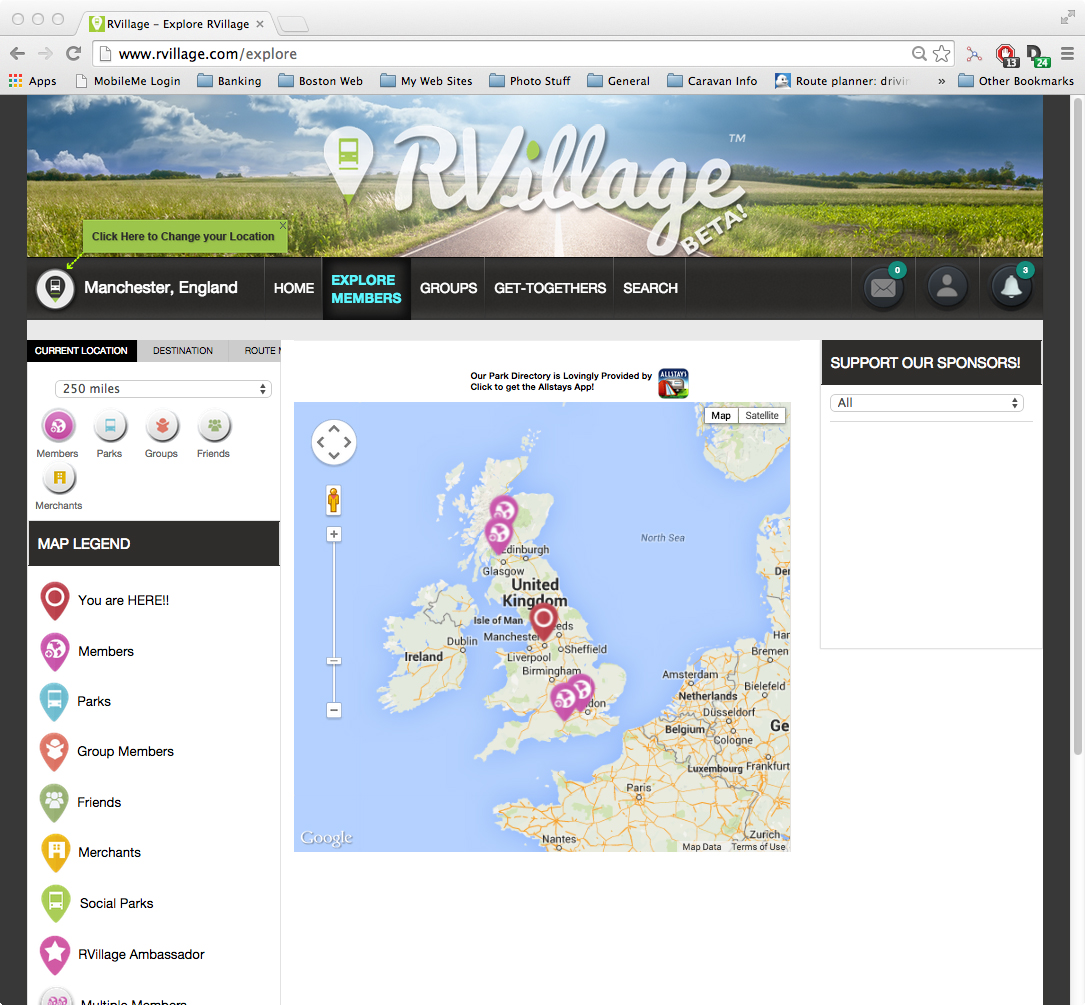This screenshot has height=1005, width=1085.
Task: Switch the map to Satellite view
Action: coord(762,415)
